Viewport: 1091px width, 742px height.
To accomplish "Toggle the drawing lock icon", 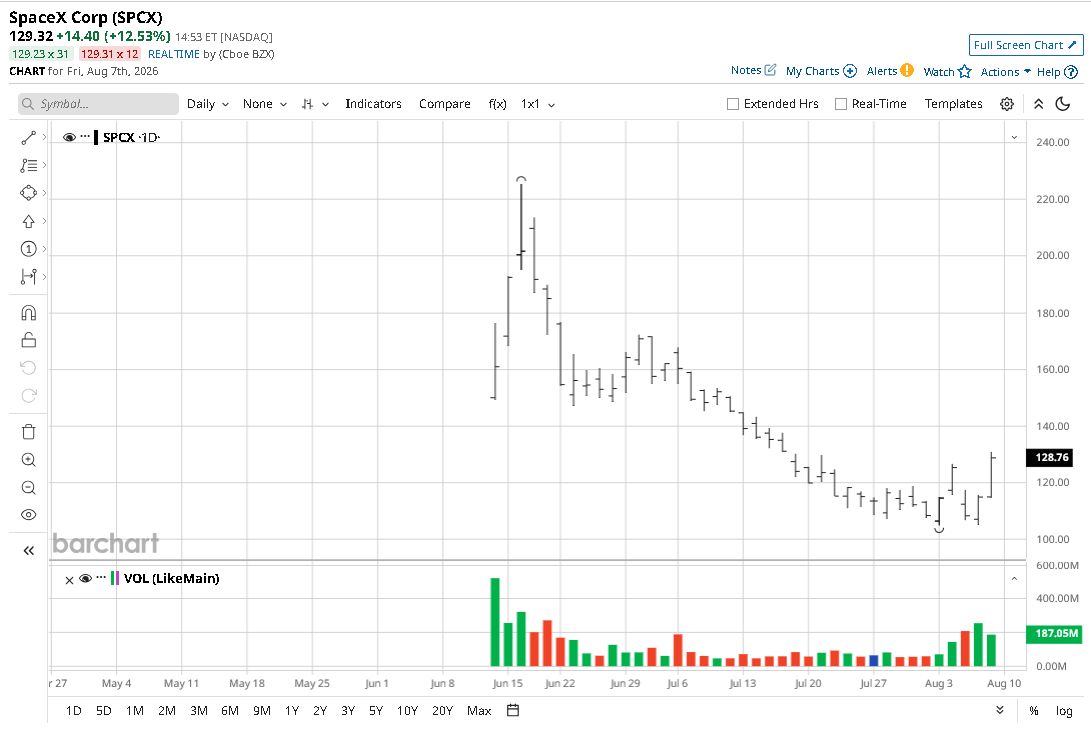I will [x=29, y=340].
